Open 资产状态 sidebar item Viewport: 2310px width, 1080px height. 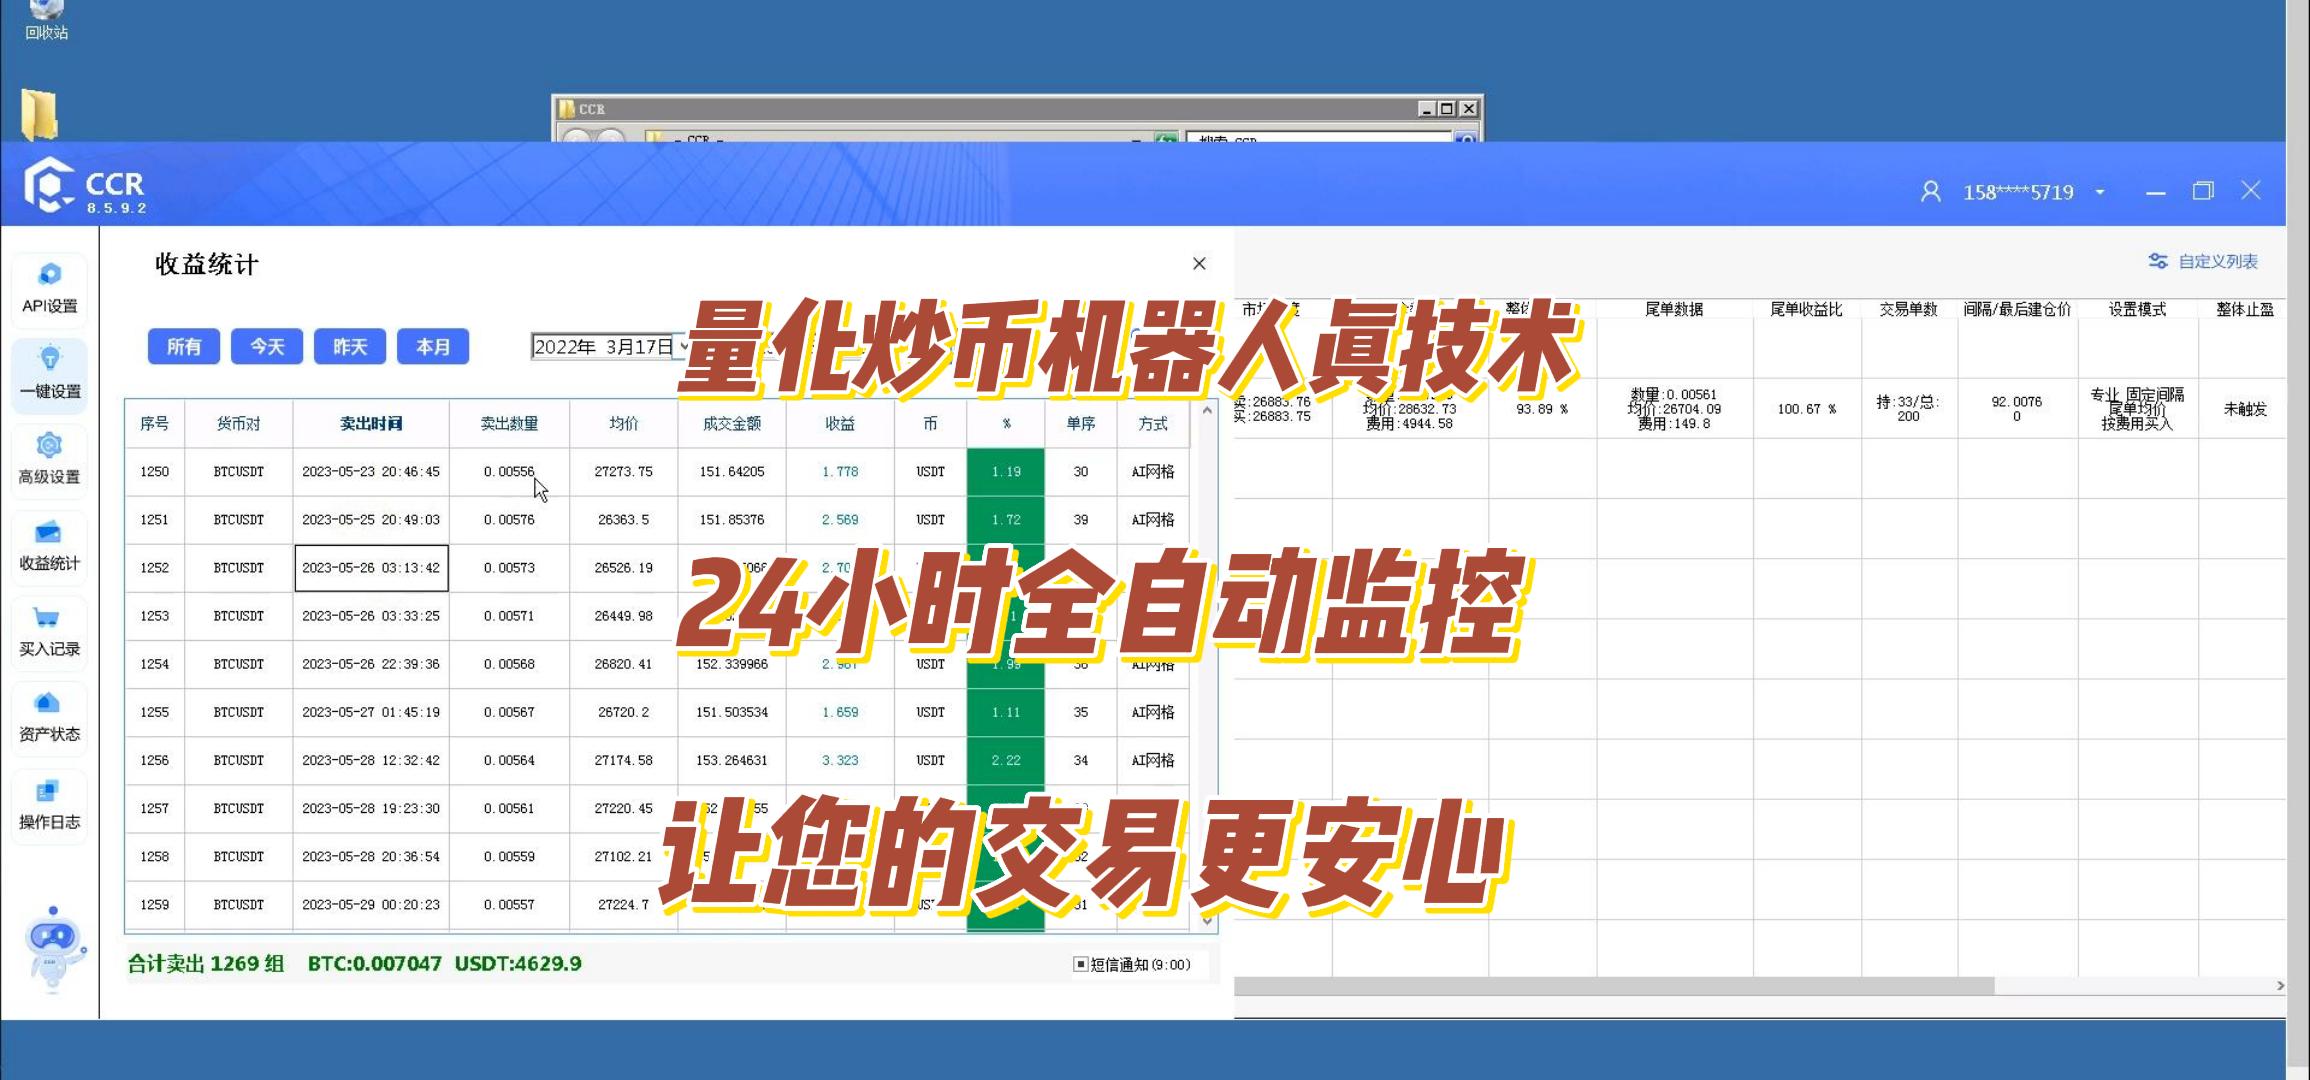click(49, 717)
